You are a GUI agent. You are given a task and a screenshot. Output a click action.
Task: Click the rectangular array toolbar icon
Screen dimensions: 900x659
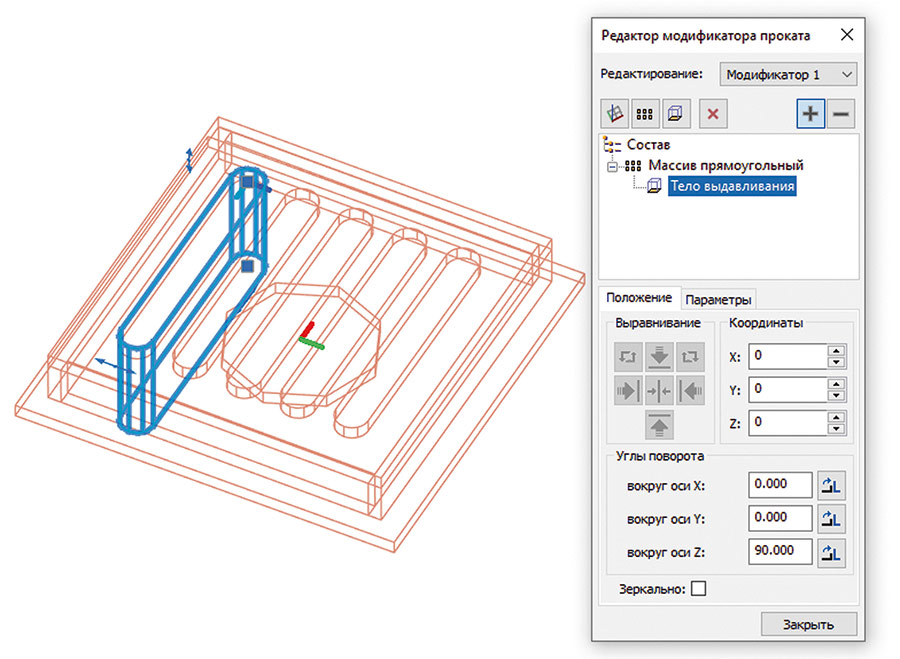click(x=644, y=114)
